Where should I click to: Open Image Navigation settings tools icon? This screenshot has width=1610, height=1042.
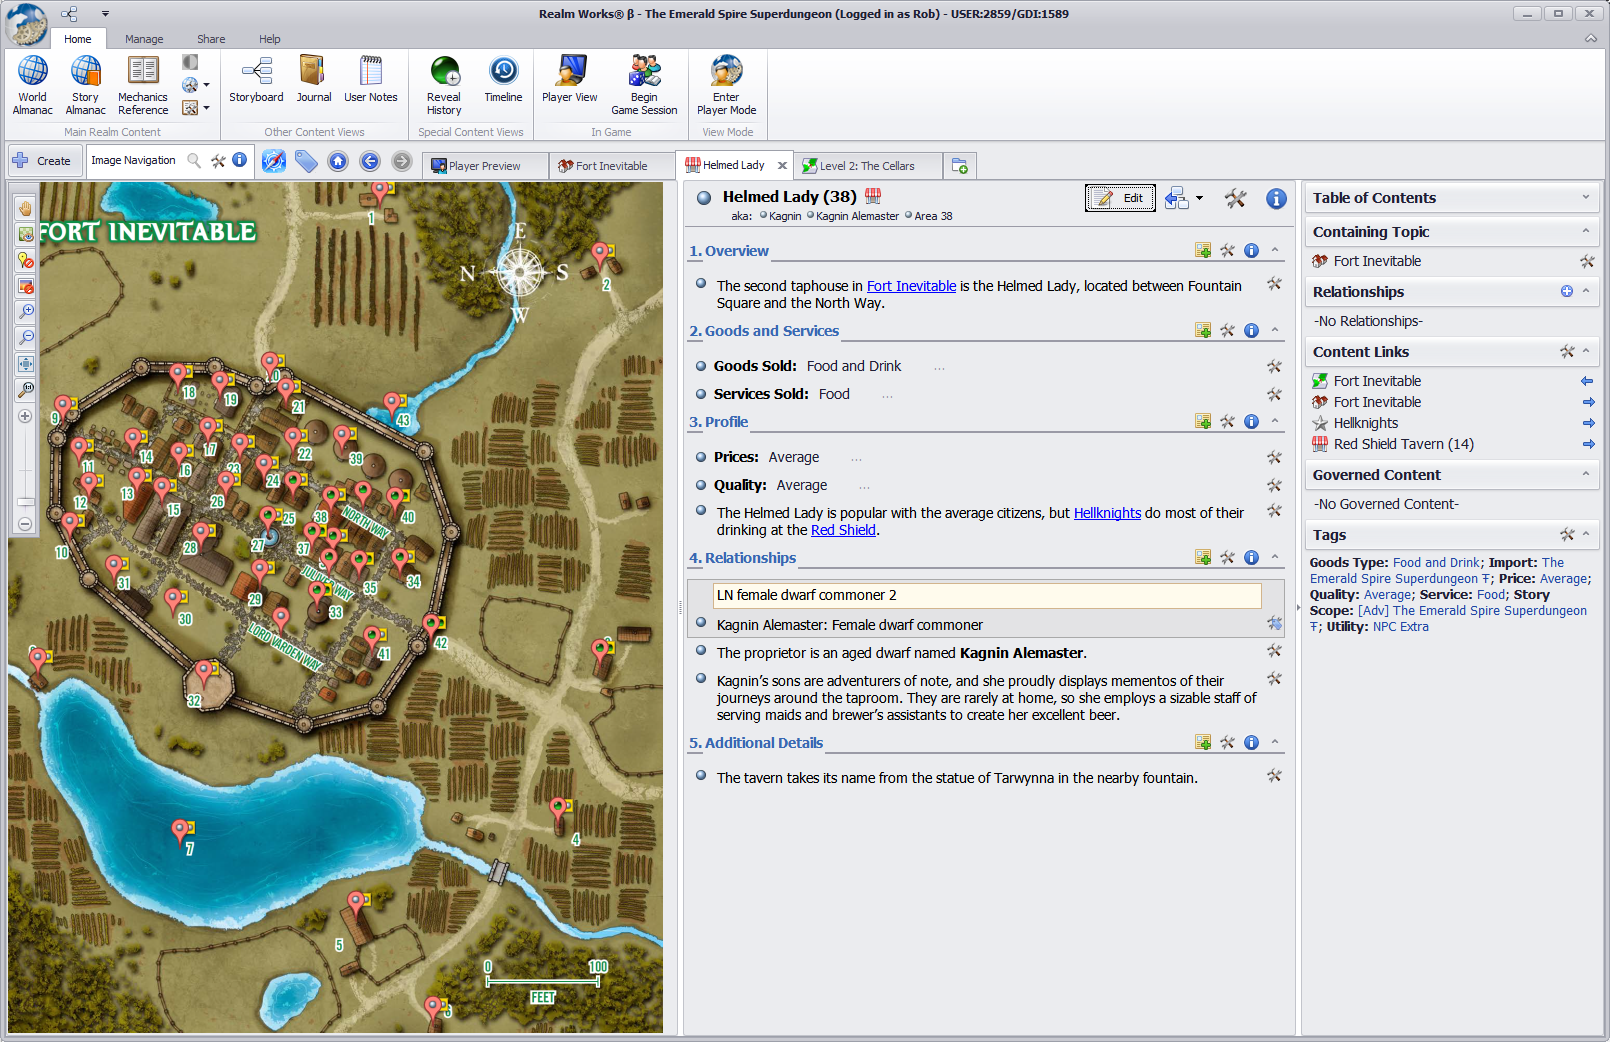218,160
